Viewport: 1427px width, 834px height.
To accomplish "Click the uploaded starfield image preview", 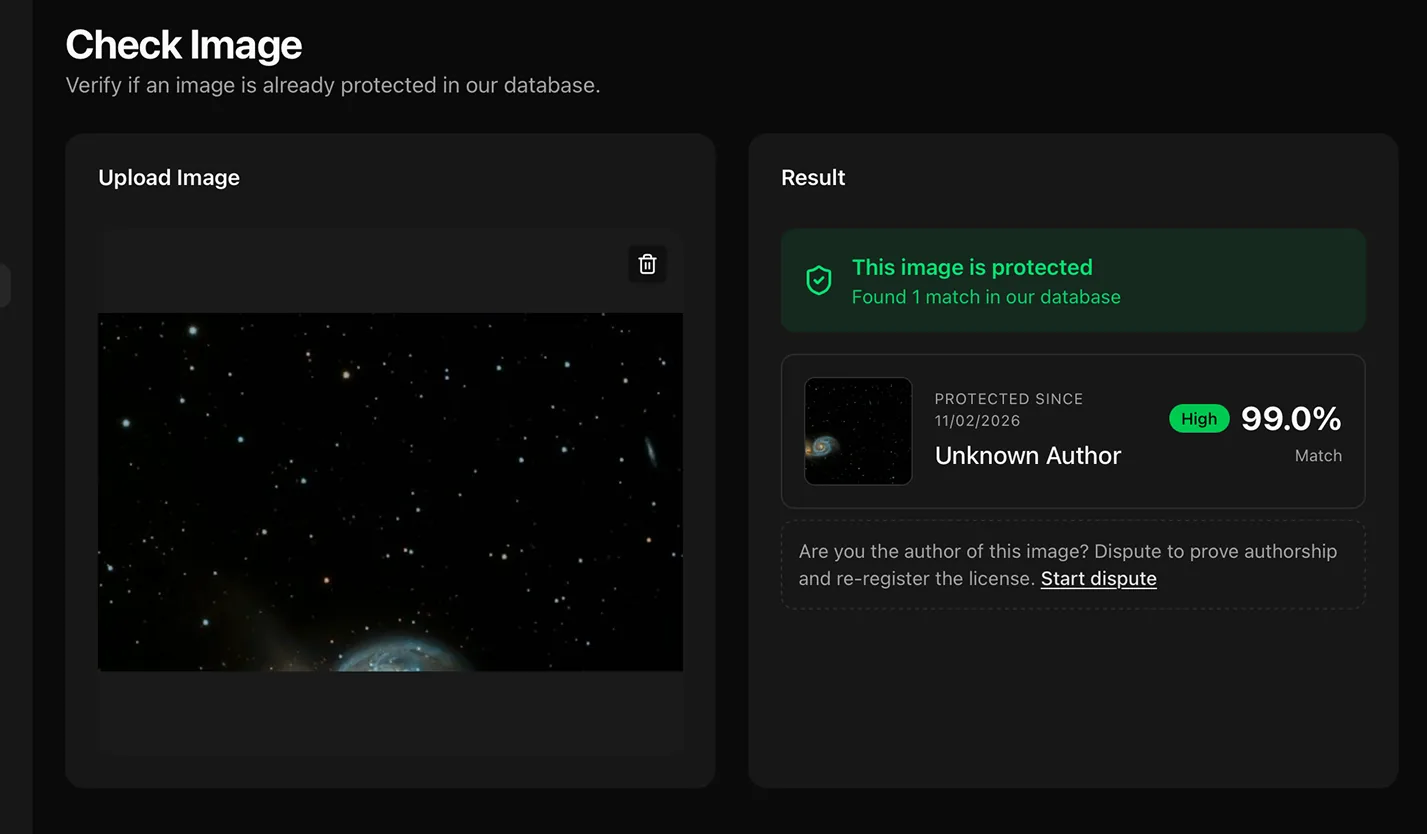I will pyautogui.click(x=390, y=491).
